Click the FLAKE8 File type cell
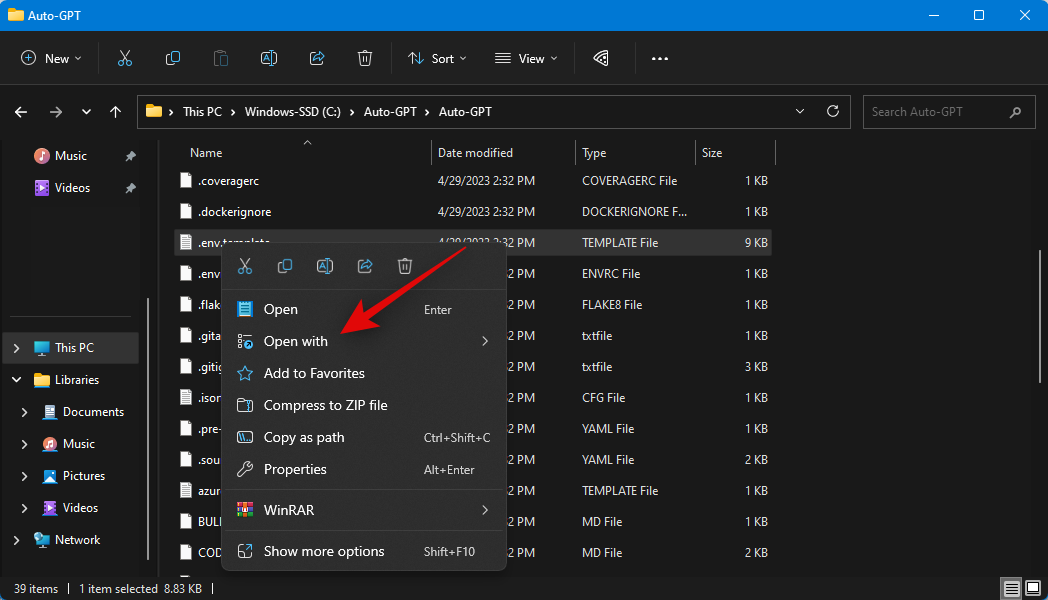1048x600 pixels. tap(612, 305)
